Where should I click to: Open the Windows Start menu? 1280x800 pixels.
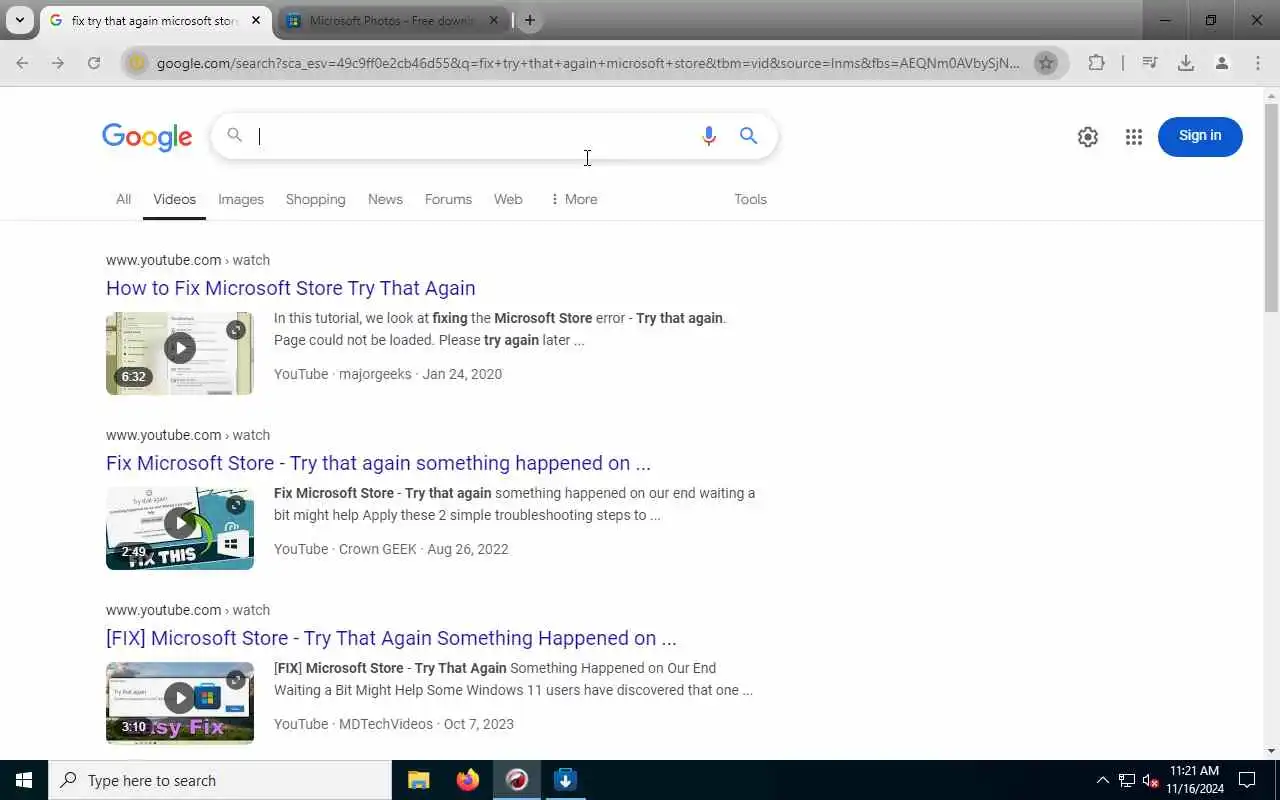click(24, 780)
